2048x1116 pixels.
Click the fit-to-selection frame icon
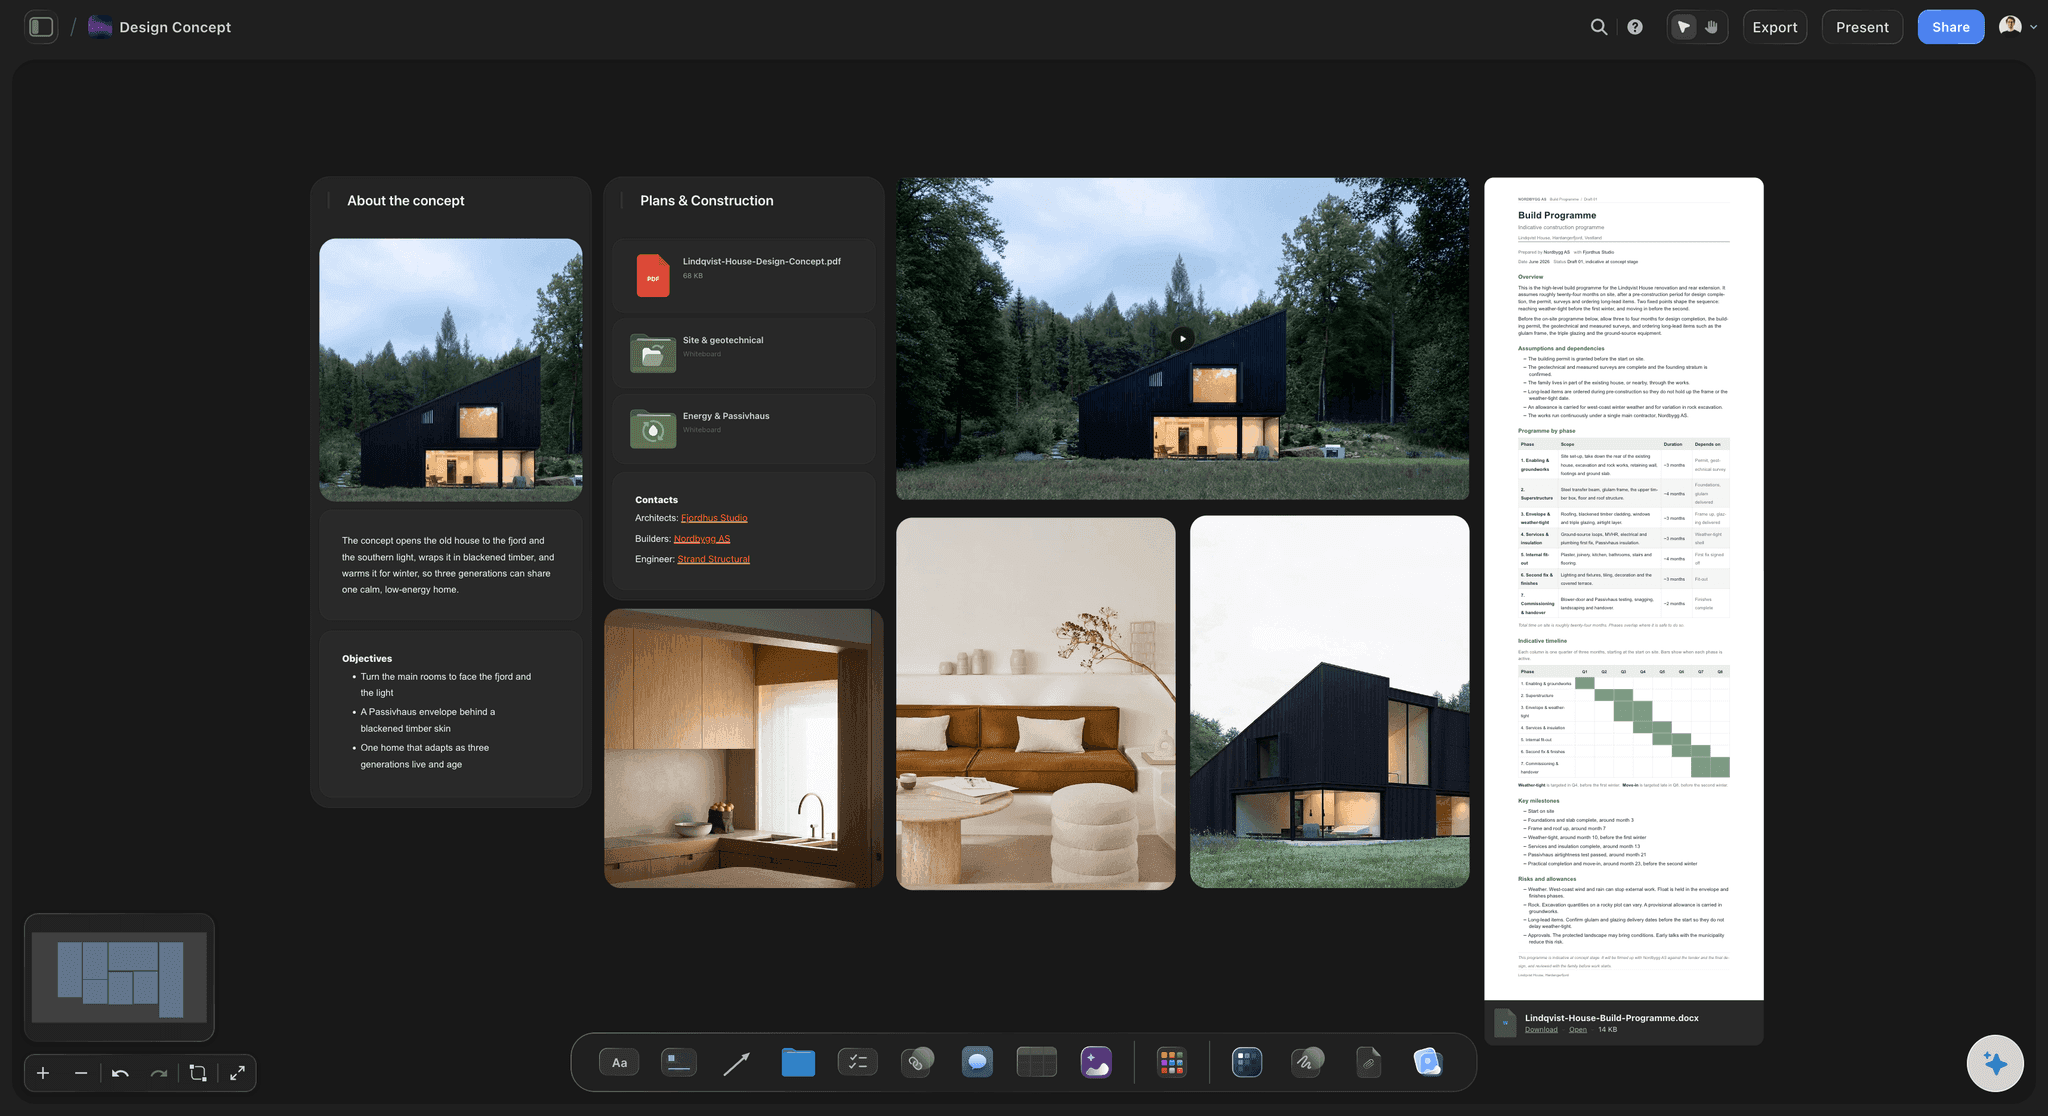pos(198,1073)
